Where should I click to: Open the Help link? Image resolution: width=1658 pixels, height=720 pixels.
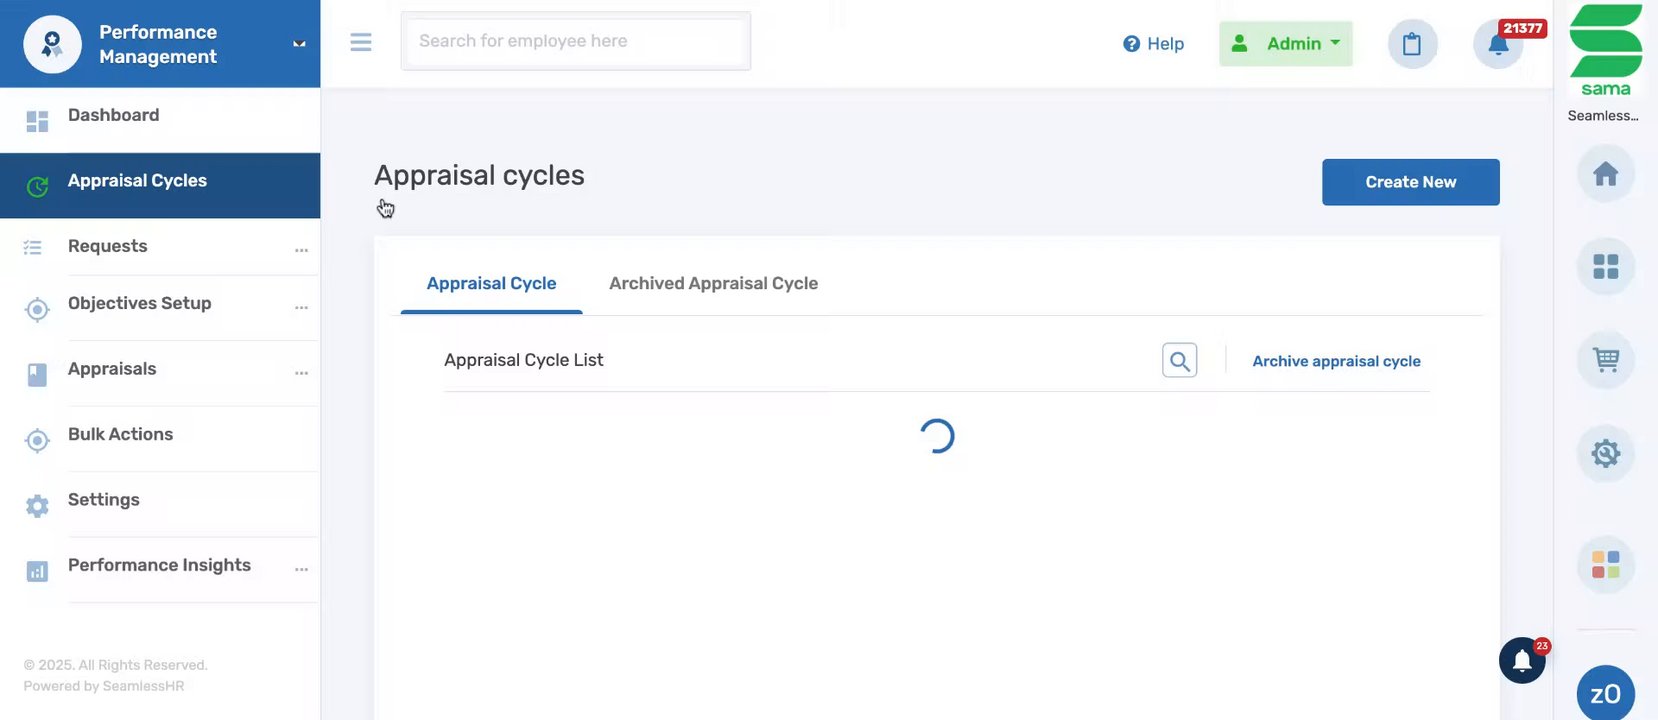pos(1153,44)
